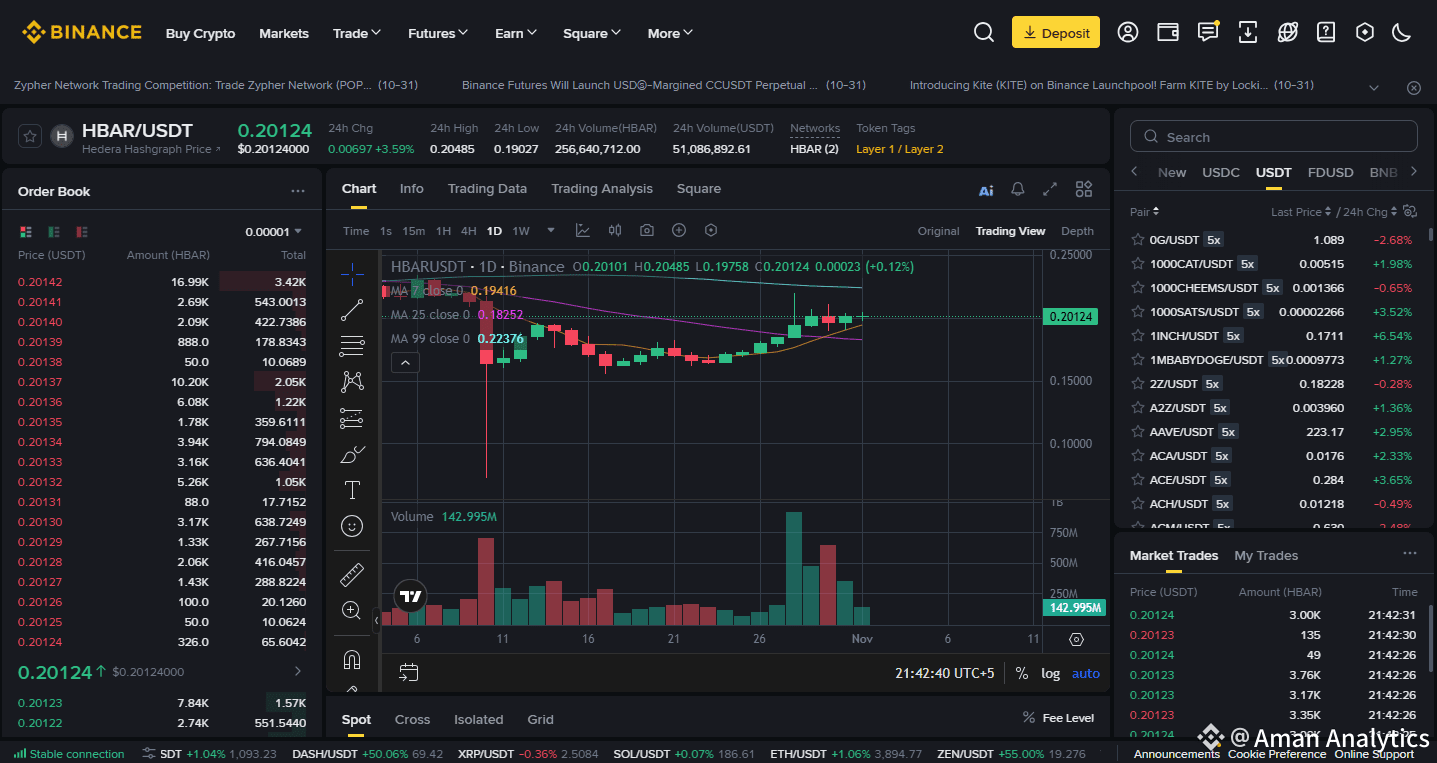Toggle dark mode moon icon
This screenshot has width=1437, height=763.
(x=1401, y=32)
